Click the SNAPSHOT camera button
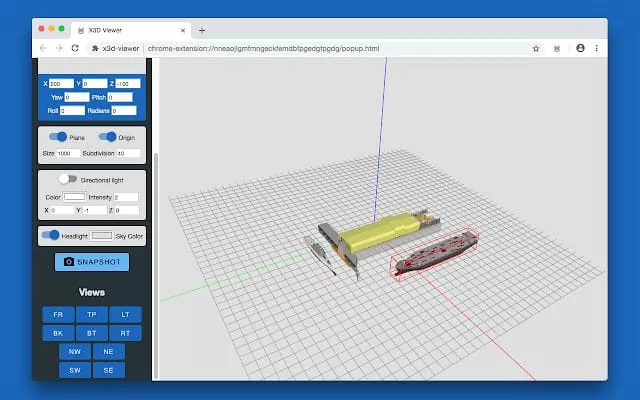Screen dimensions: 640x400 tap(91, 262)
